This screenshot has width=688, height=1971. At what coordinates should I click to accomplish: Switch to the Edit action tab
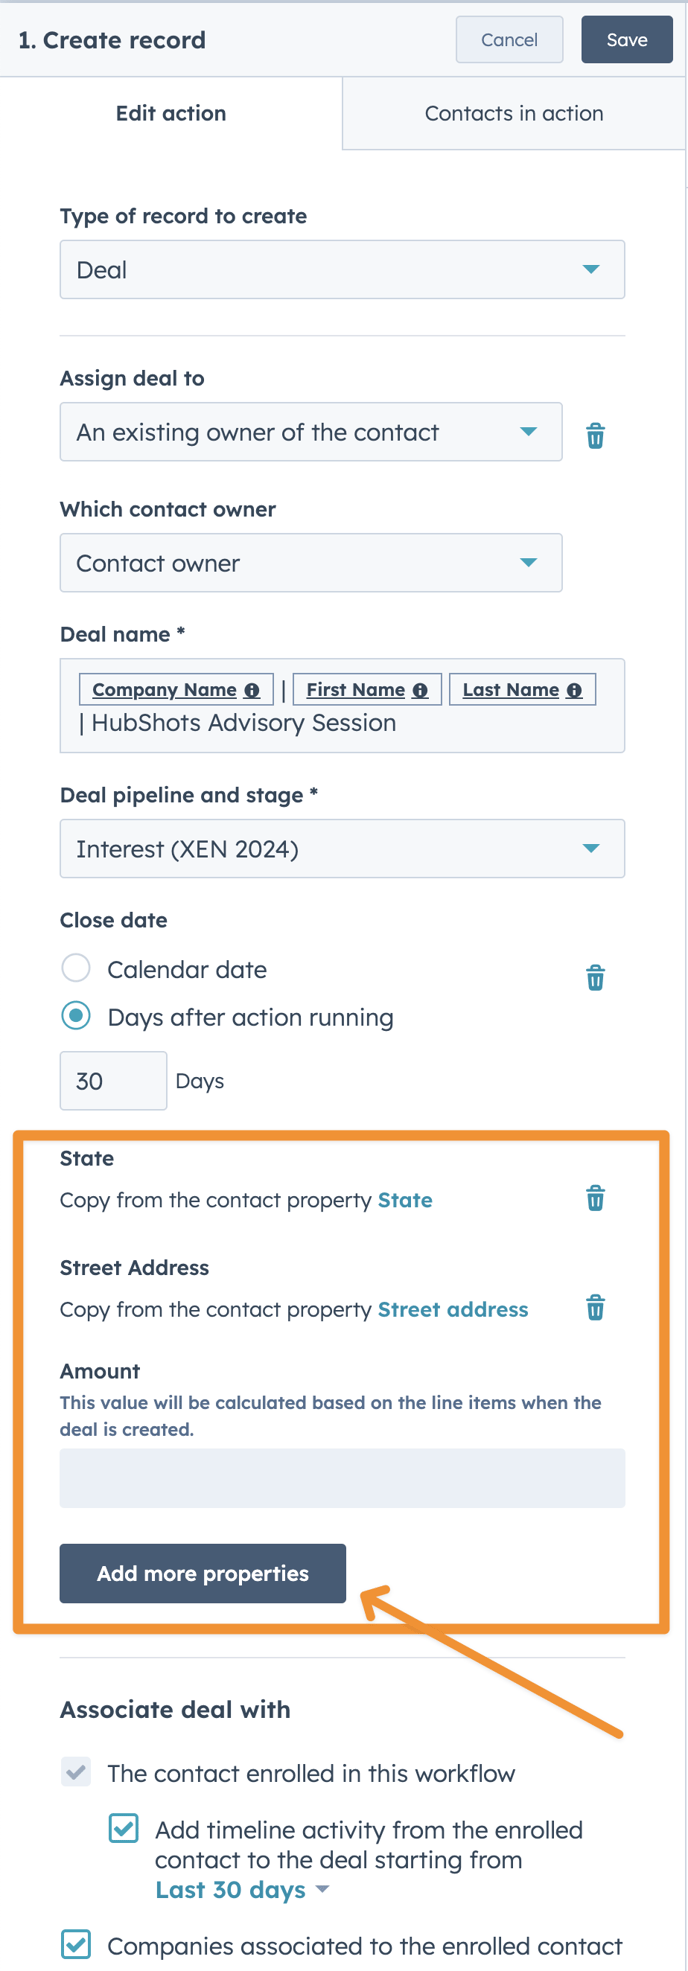pos(171,113)
